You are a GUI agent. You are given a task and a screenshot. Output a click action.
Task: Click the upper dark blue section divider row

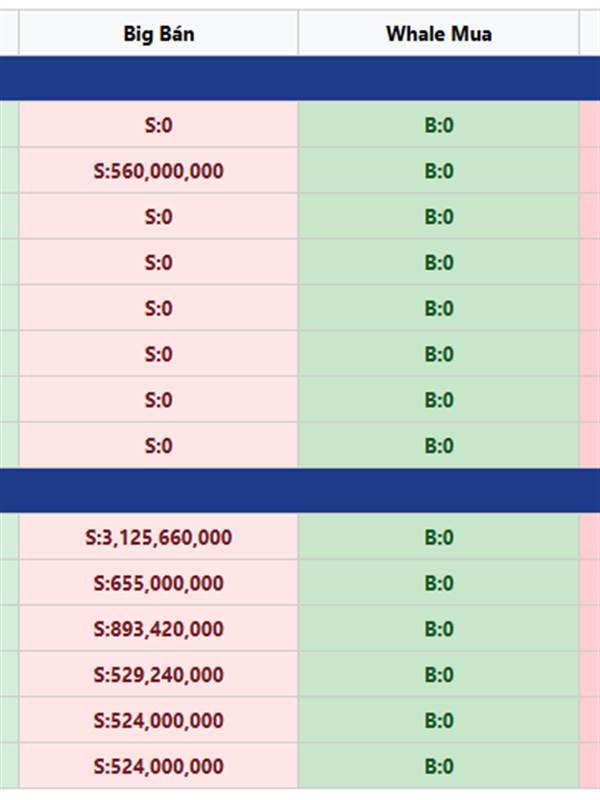(300, 79)
